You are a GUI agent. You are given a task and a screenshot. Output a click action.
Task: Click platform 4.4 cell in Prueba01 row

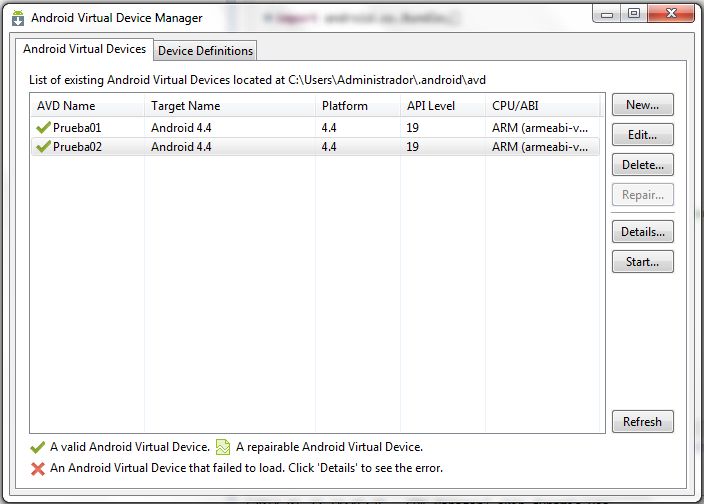pos(329,128)
